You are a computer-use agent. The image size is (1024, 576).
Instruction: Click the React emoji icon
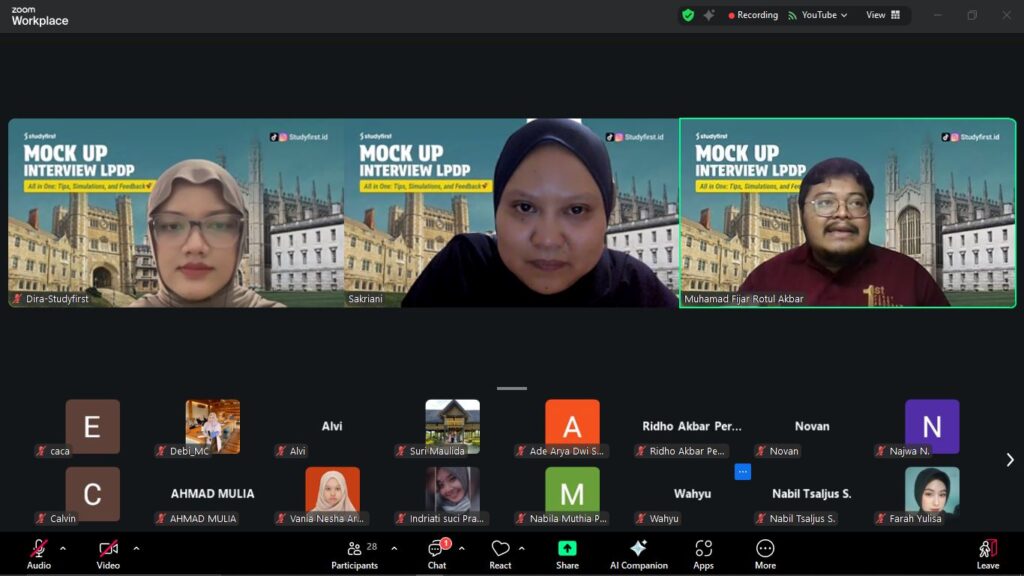tap(500, 553)
